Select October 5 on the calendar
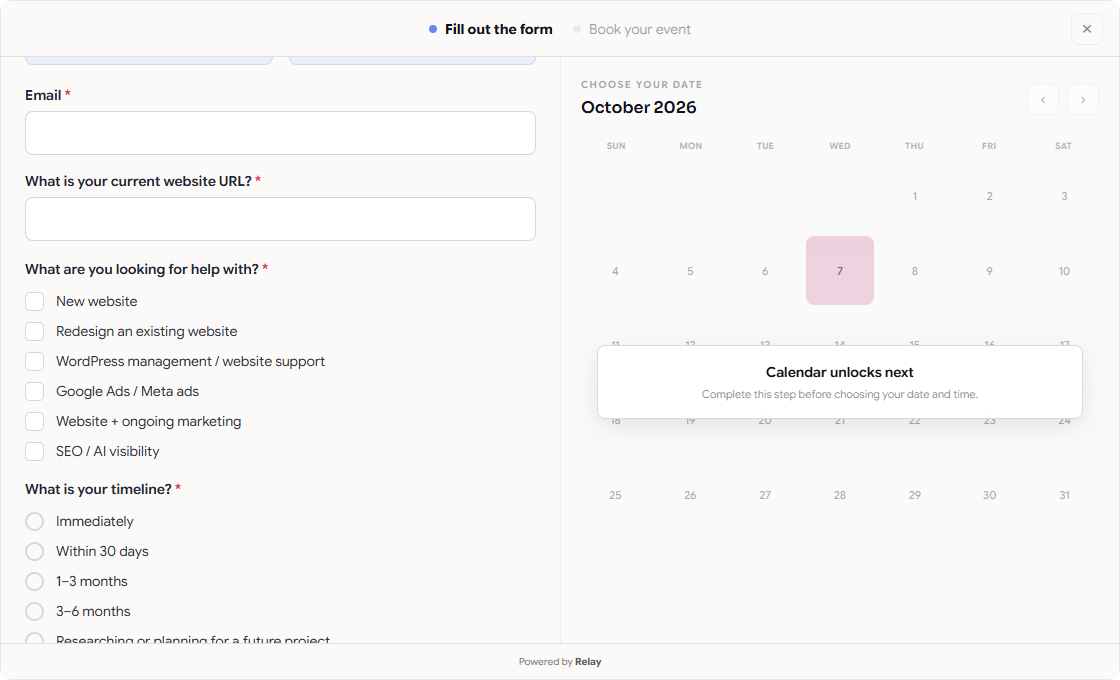Image resolution: width=1120 pixels, height=680 pixels. (690, 271)
